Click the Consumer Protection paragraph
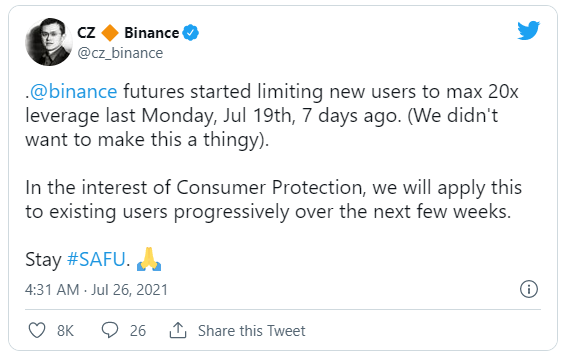Screen dimensions: 577x362 [x=273, y=199]
